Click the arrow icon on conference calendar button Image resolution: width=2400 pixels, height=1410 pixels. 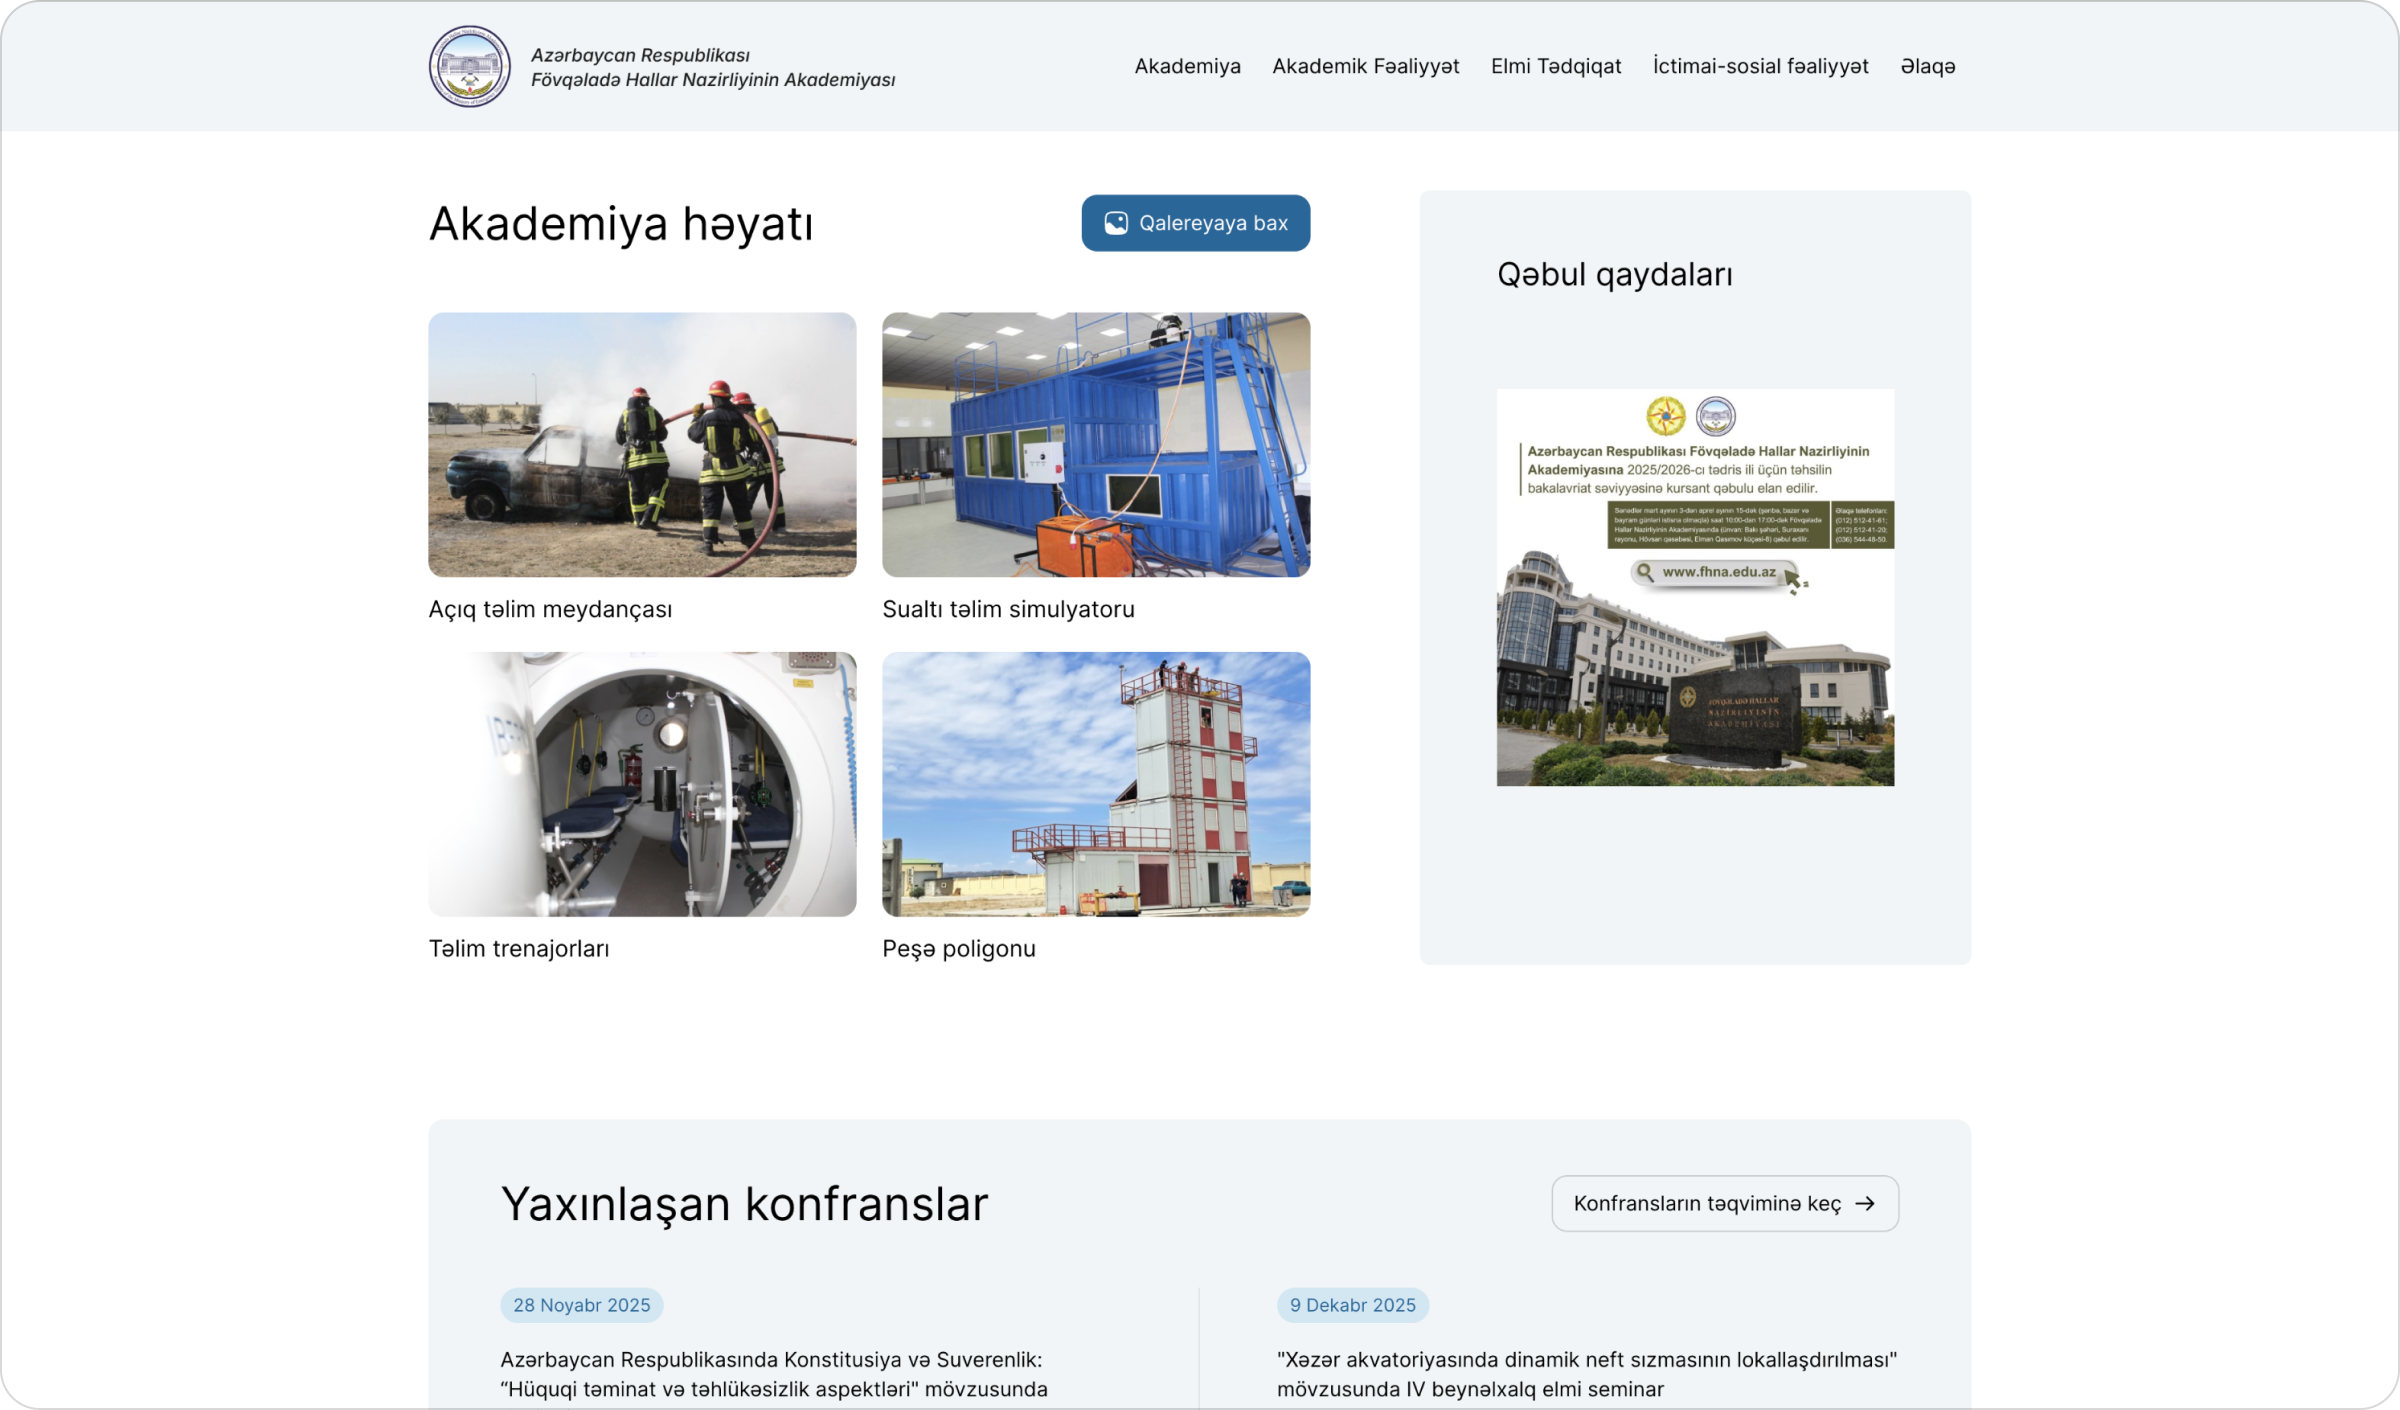pos(1864,1203)
